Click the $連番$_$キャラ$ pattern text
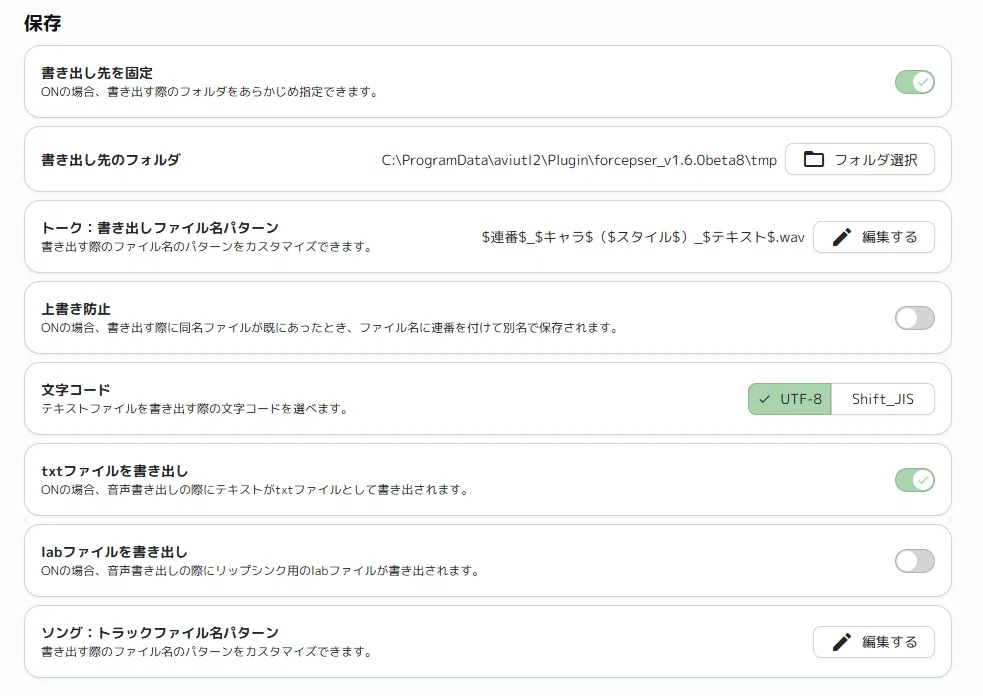983x696 pixels. click(643, 237)
